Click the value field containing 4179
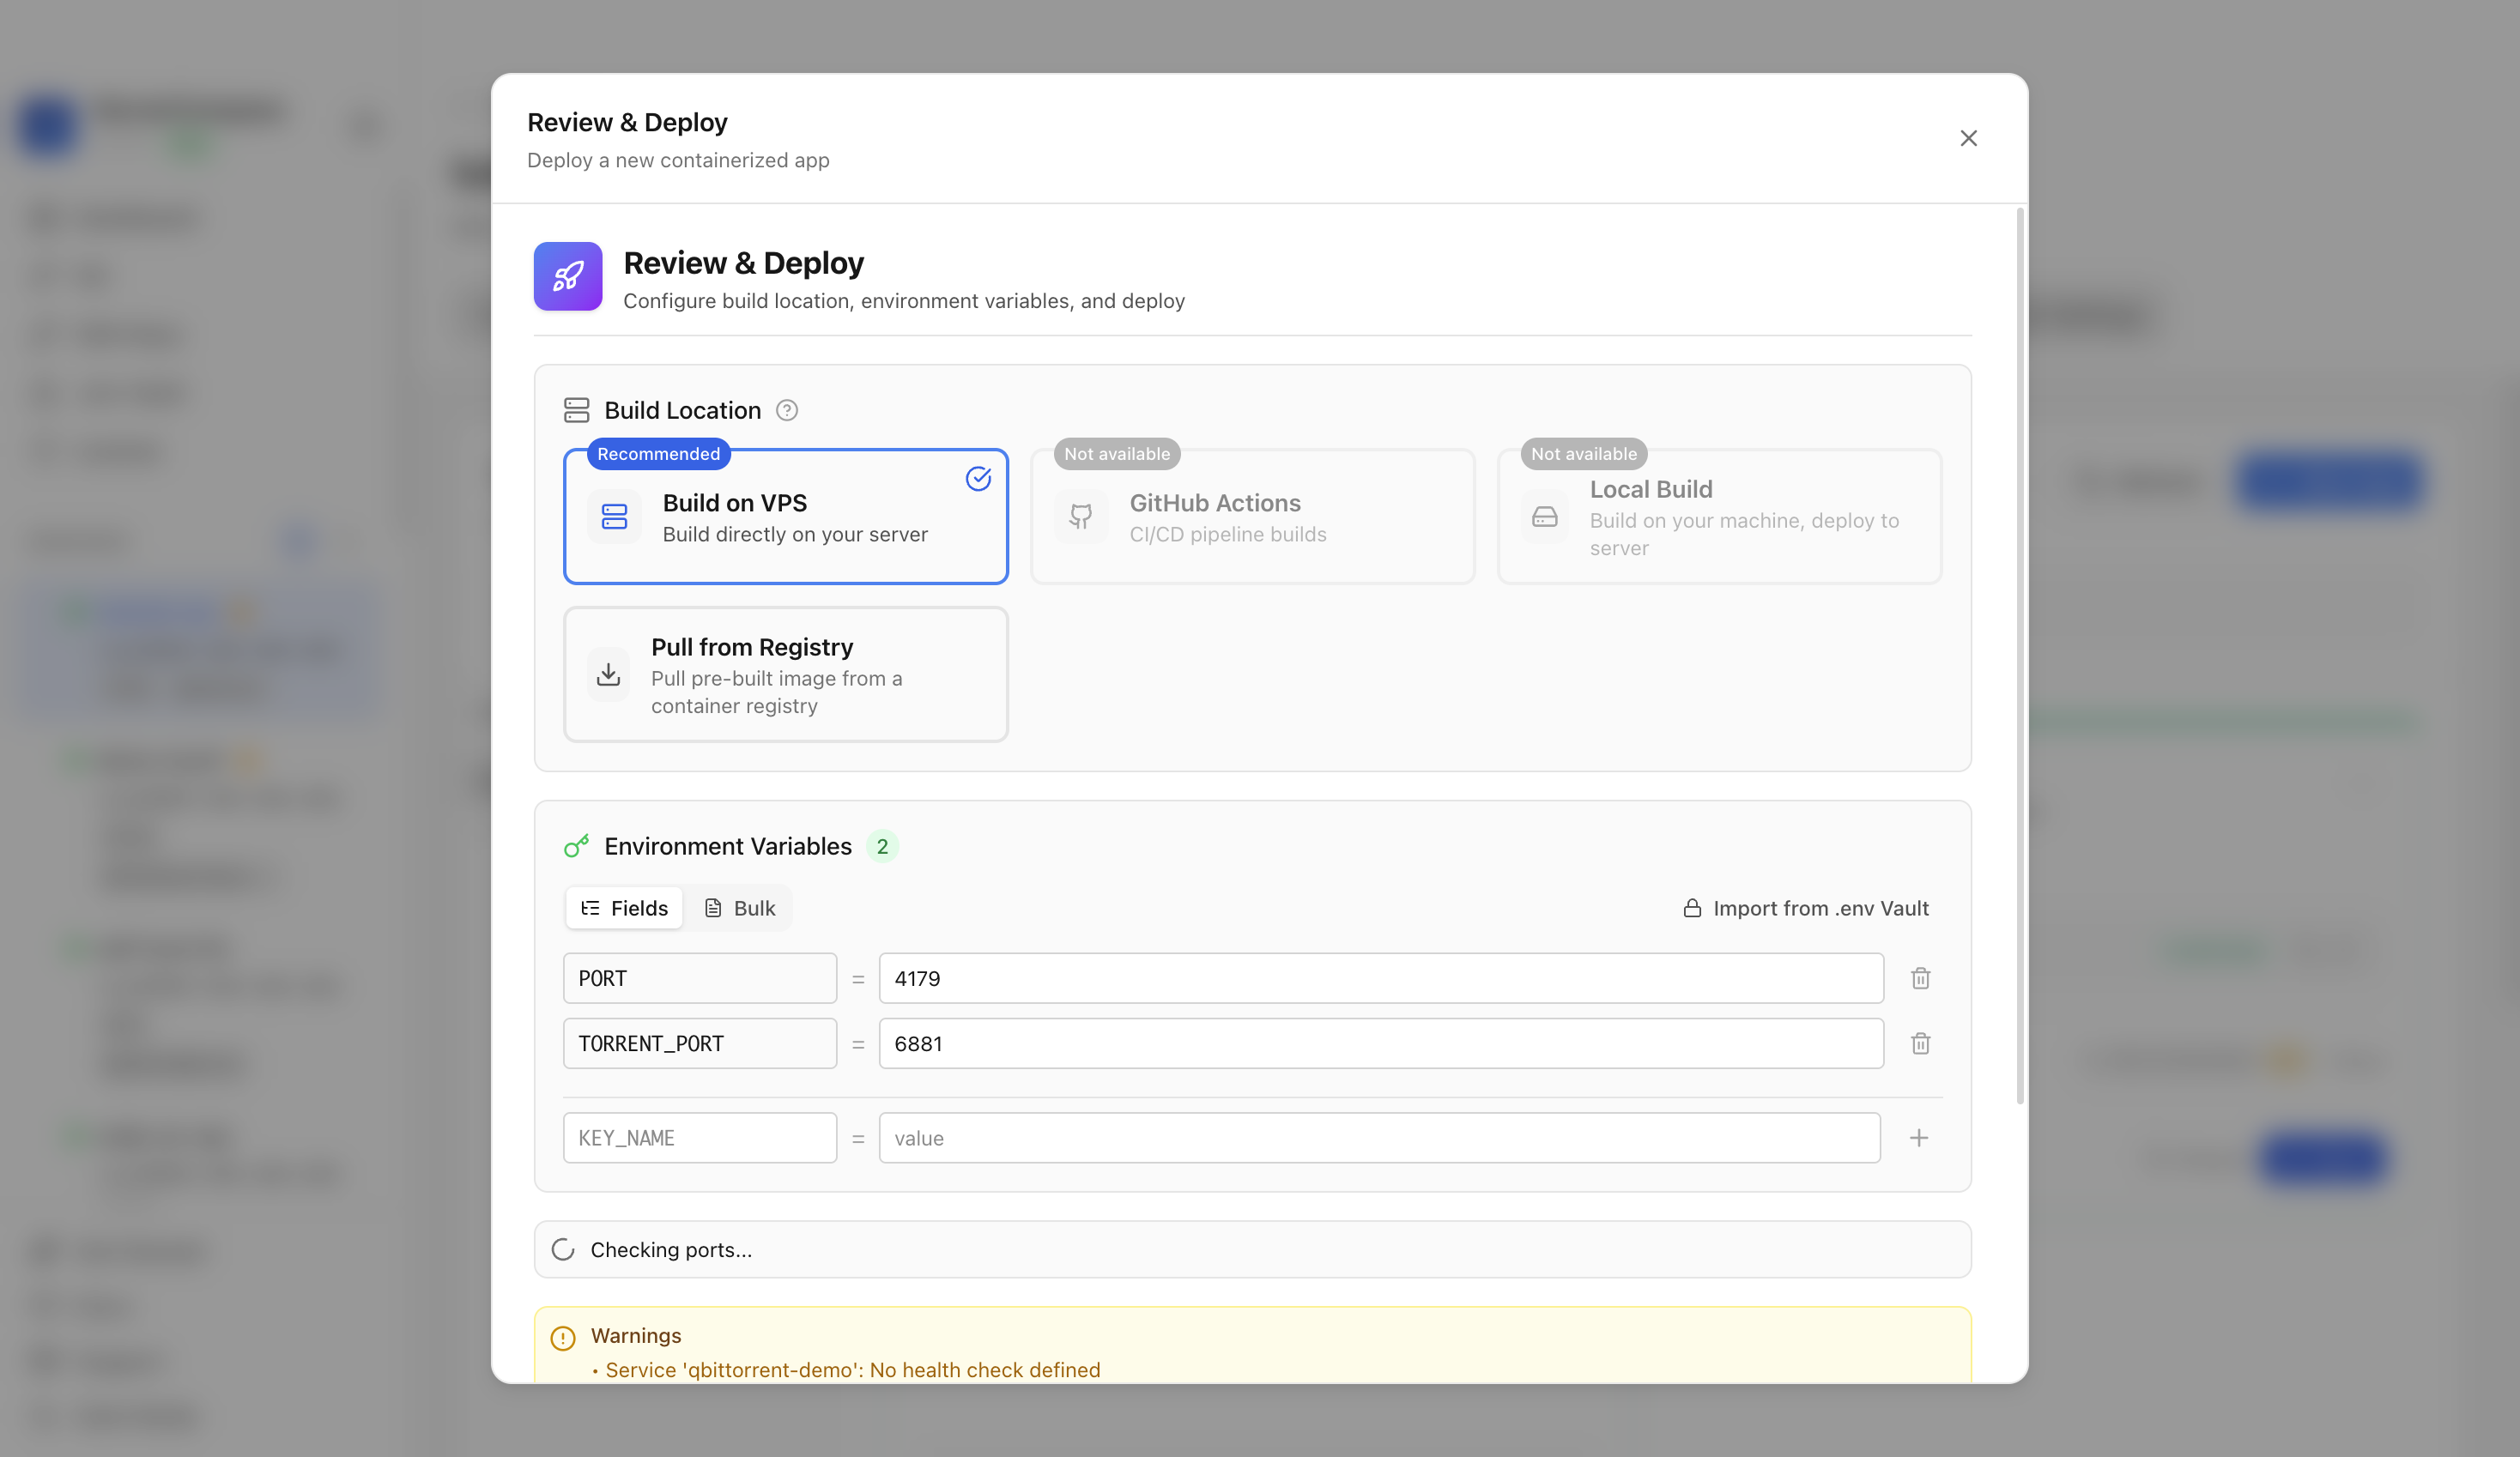 (x=1381, y=978)
